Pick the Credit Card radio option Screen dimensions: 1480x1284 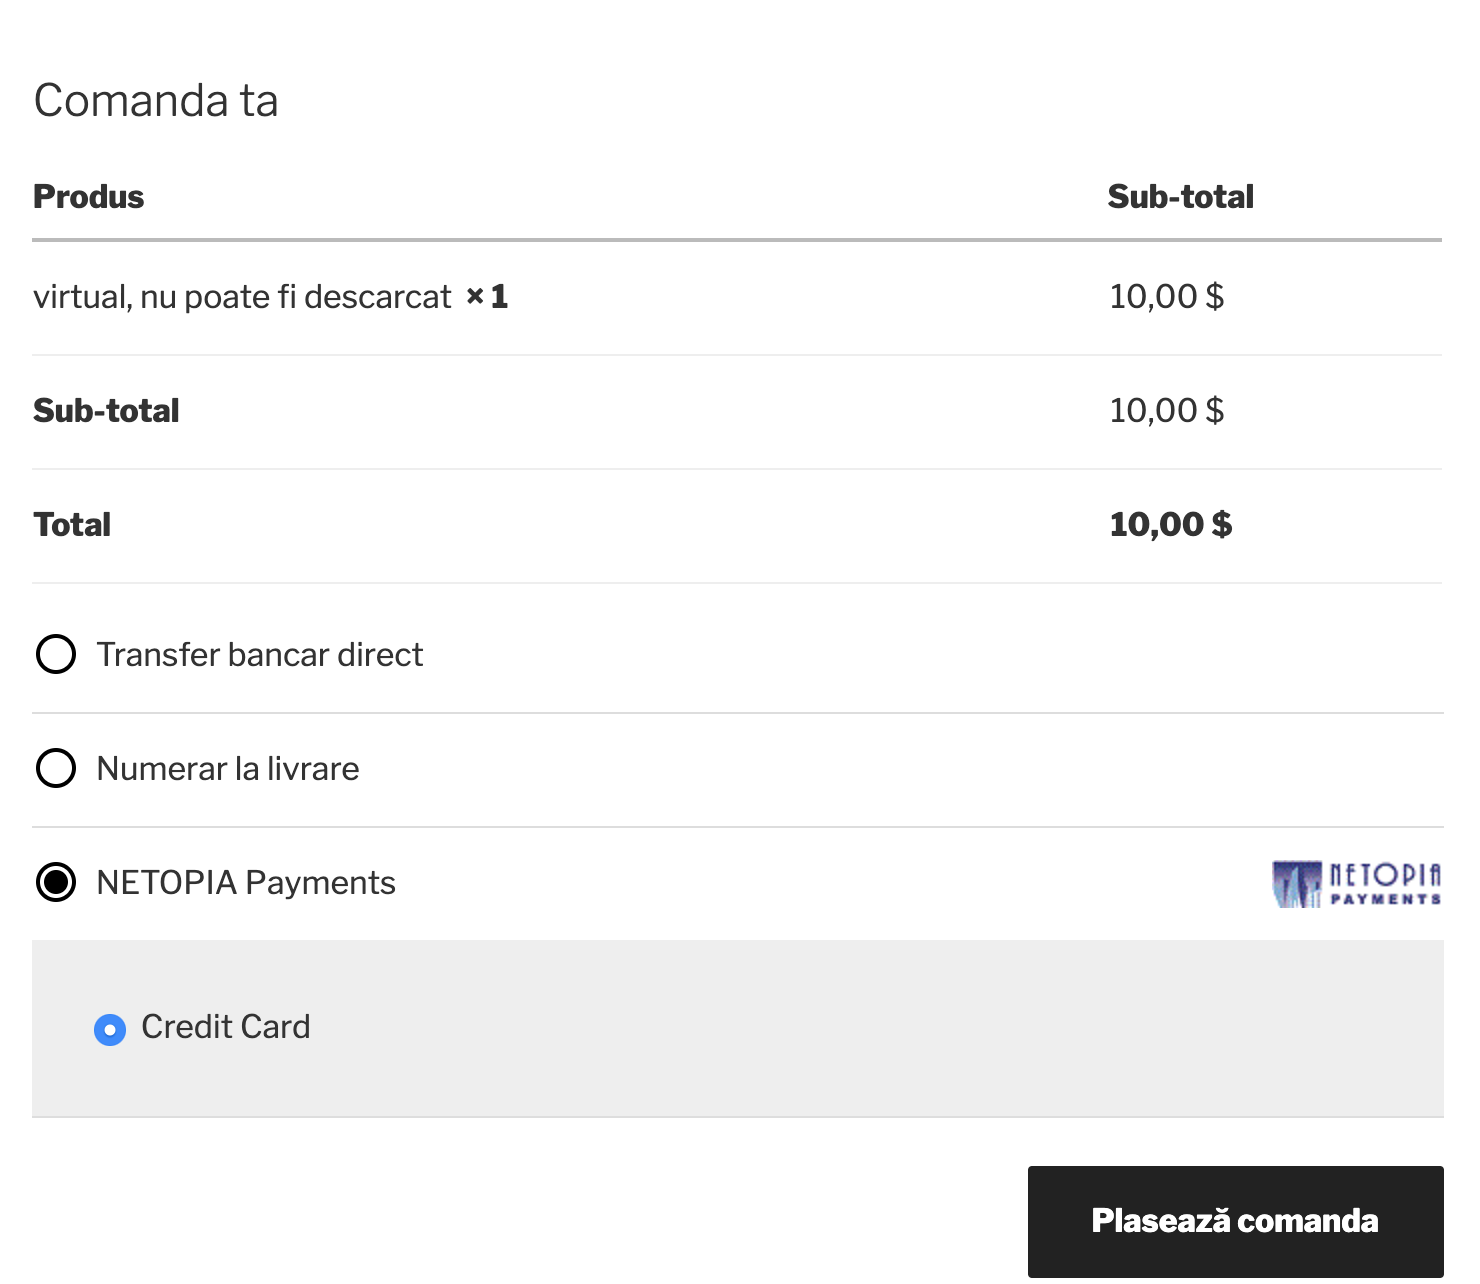110,1029
